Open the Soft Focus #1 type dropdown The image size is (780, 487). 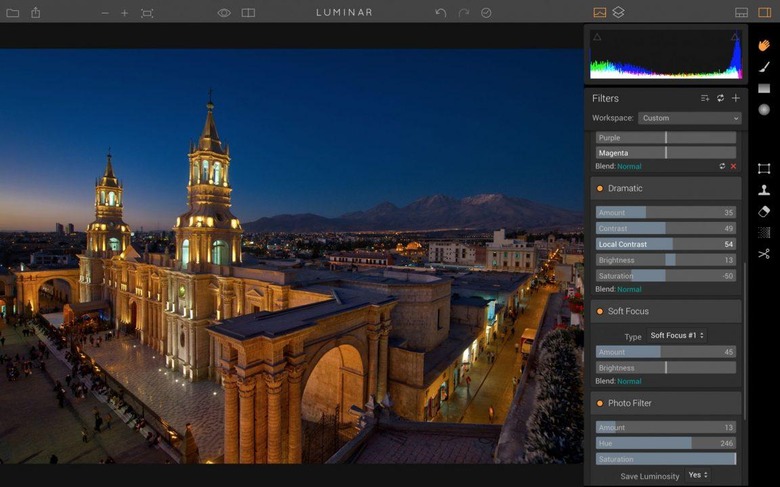[x=677, y=336]
